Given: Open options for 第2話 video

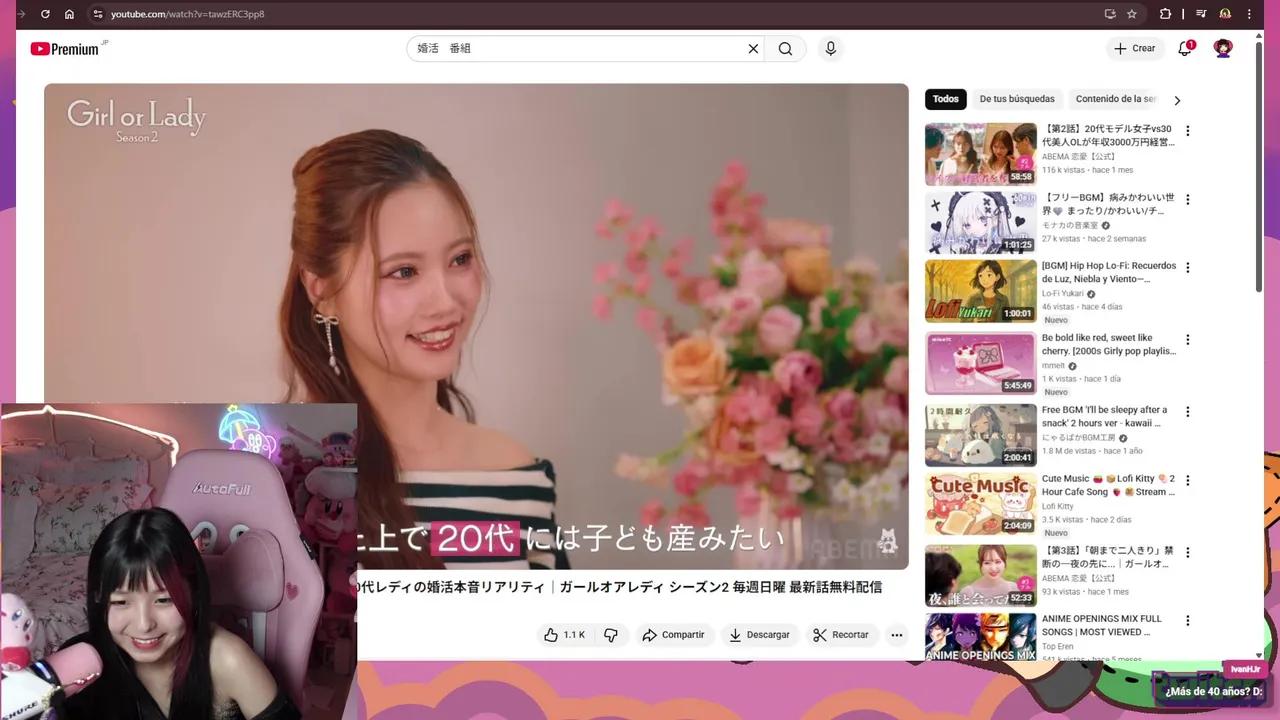Looking at the screenshot, I should (x=1188, y=131).
